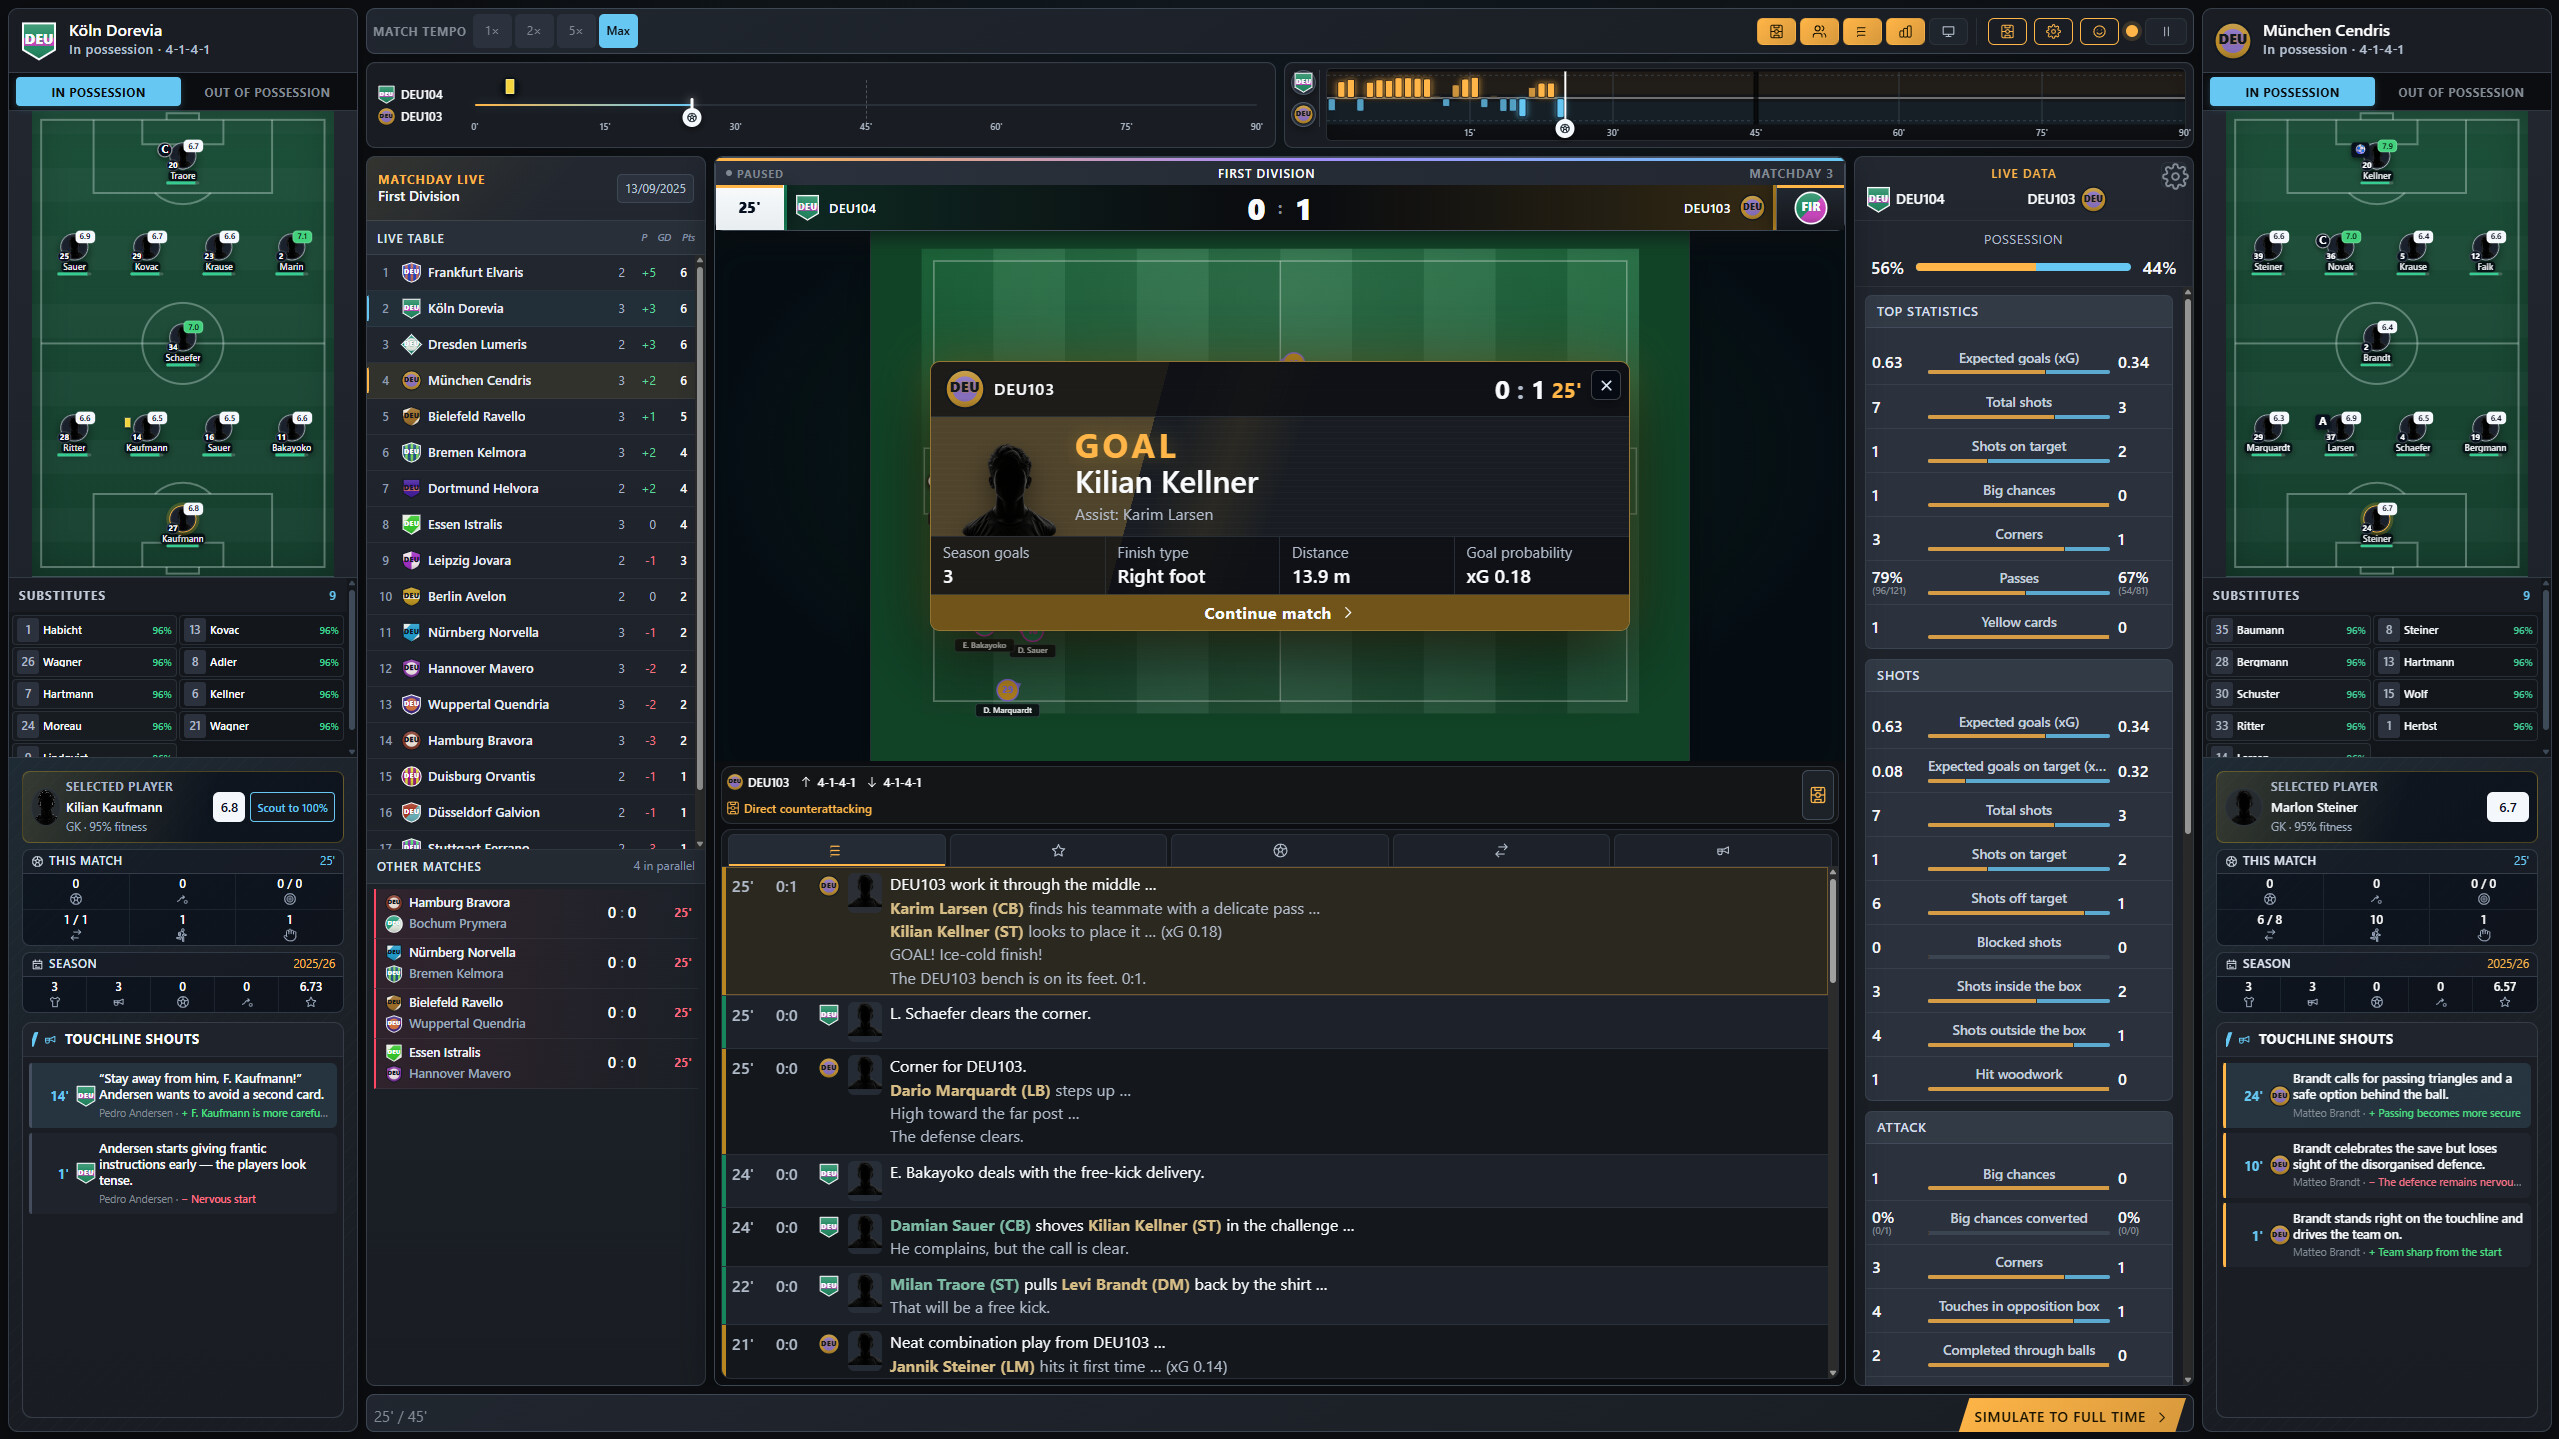Select Köln Dorevia Out of Possession tab
The height and width of the screenshot is (1439, 2559).
point(267,92)
